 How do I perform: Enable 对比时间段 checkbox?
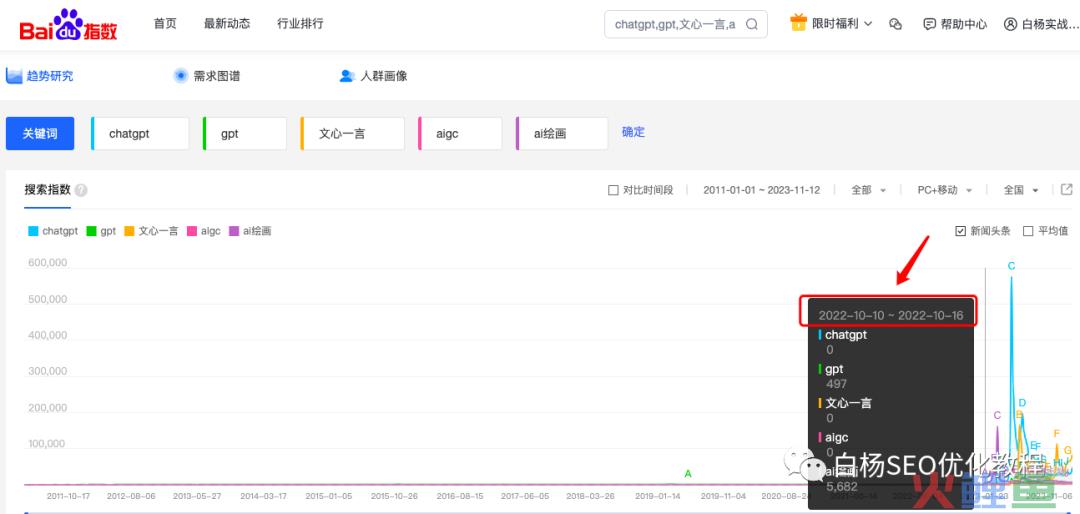(x=613, y=190)
